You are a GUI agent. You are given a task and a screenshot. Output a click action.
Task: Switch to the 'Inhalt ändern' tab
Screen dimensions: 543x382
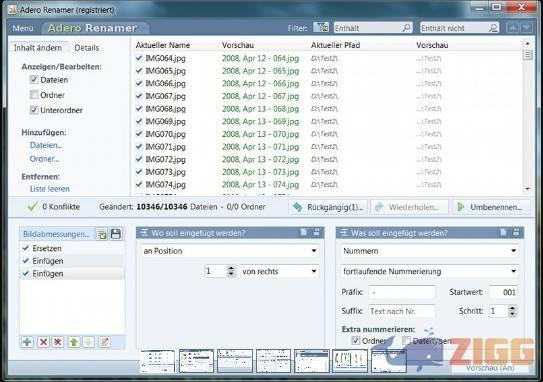pyautogui.click(x=38, y=48)
